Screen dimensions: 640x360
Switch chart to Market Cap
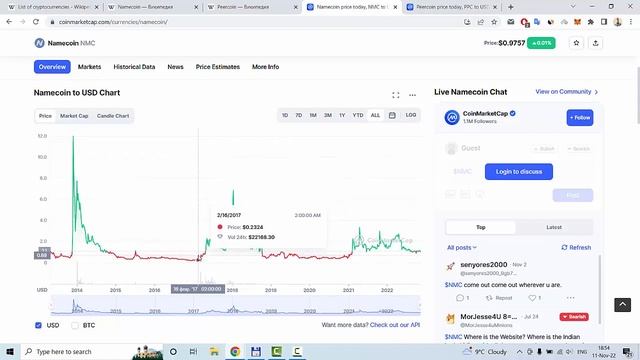pos(74,116)
